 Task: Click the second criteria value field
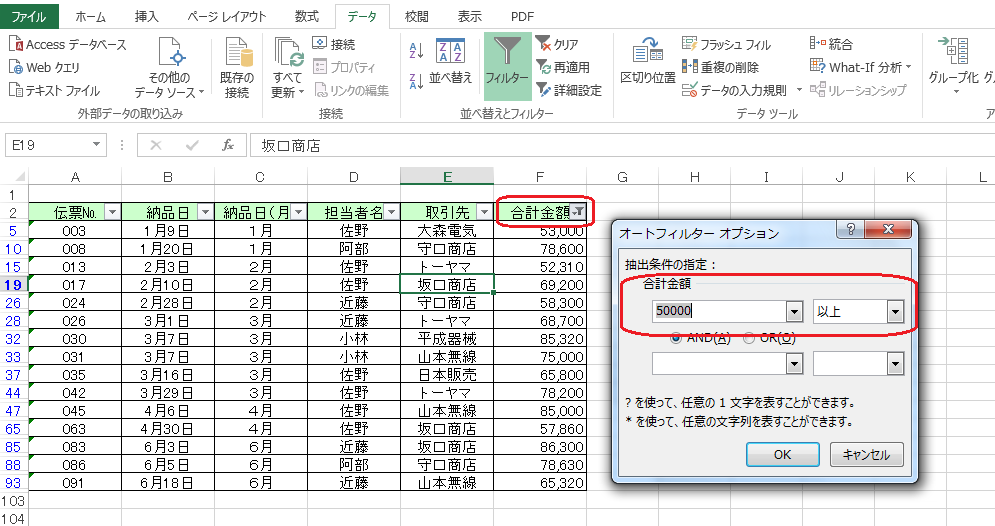click(x=719, y=364)
